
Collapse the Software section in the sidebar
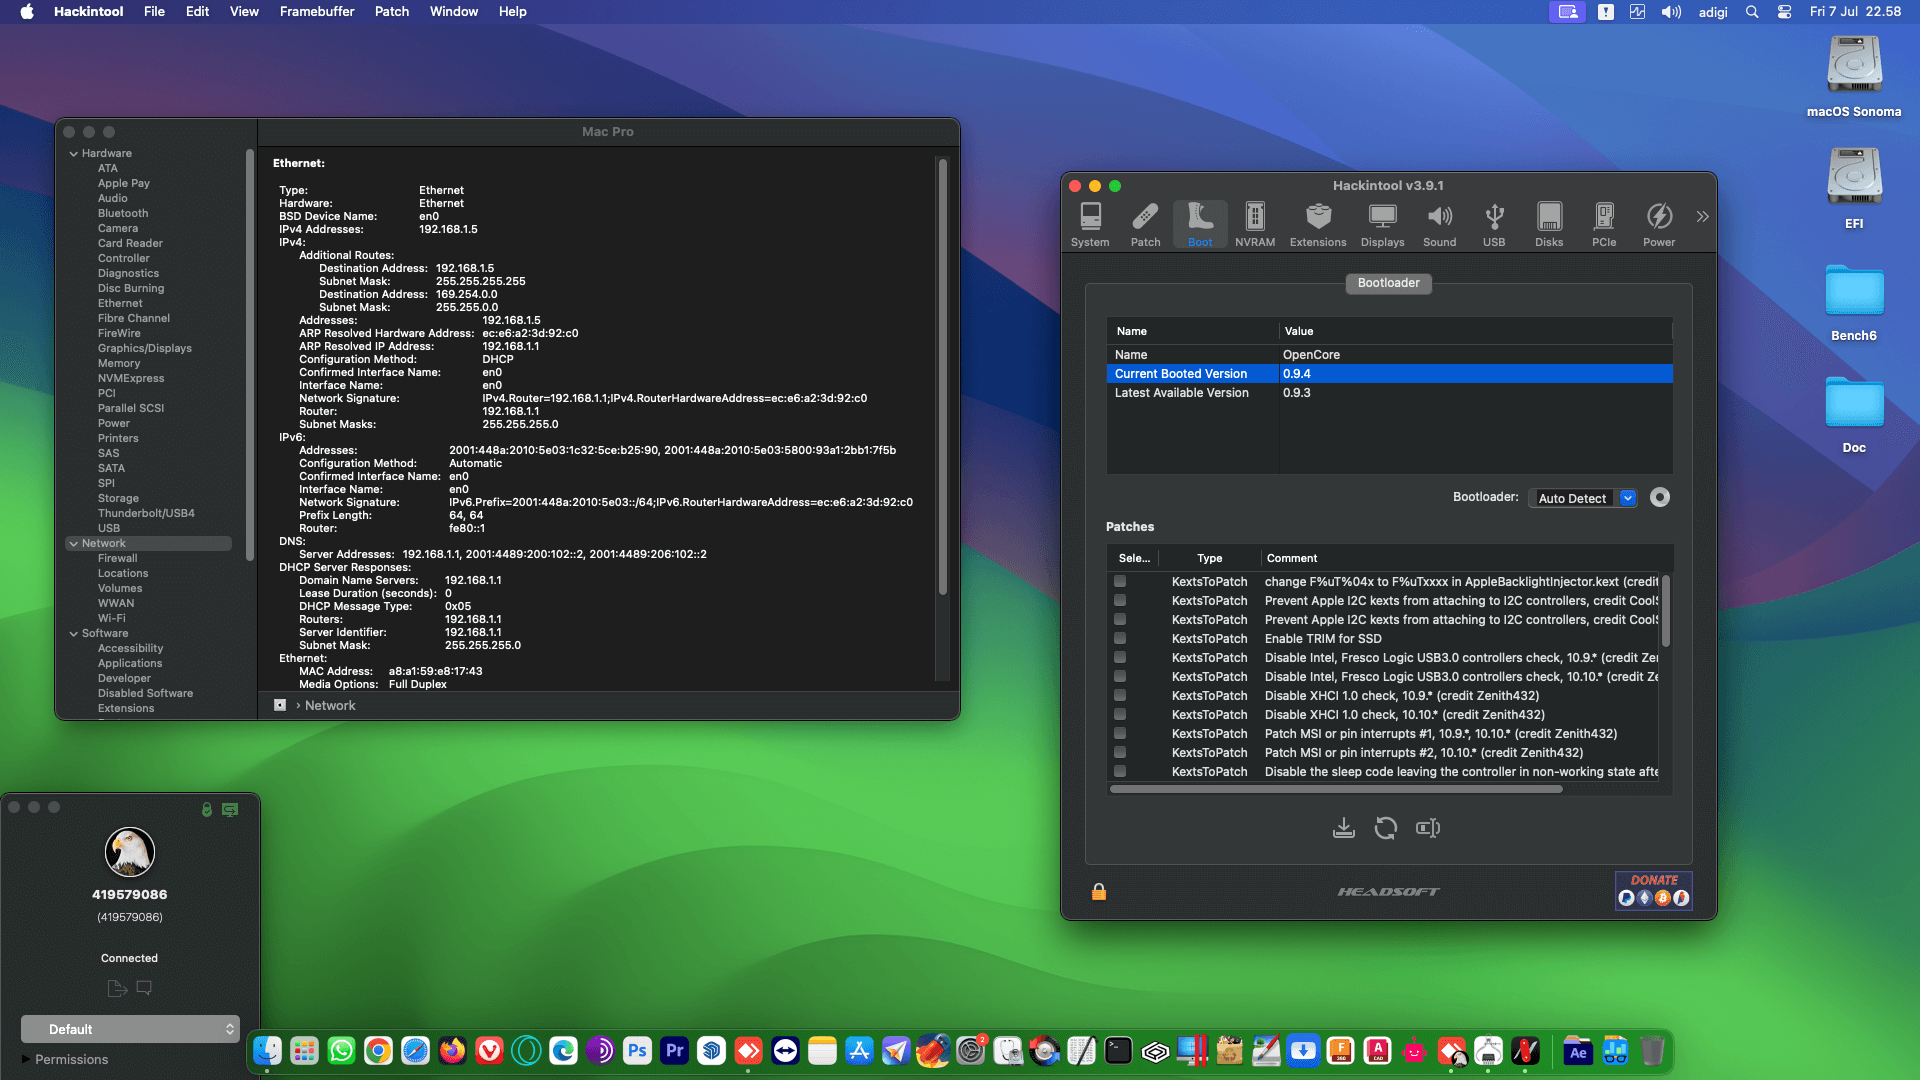(74, 633)
